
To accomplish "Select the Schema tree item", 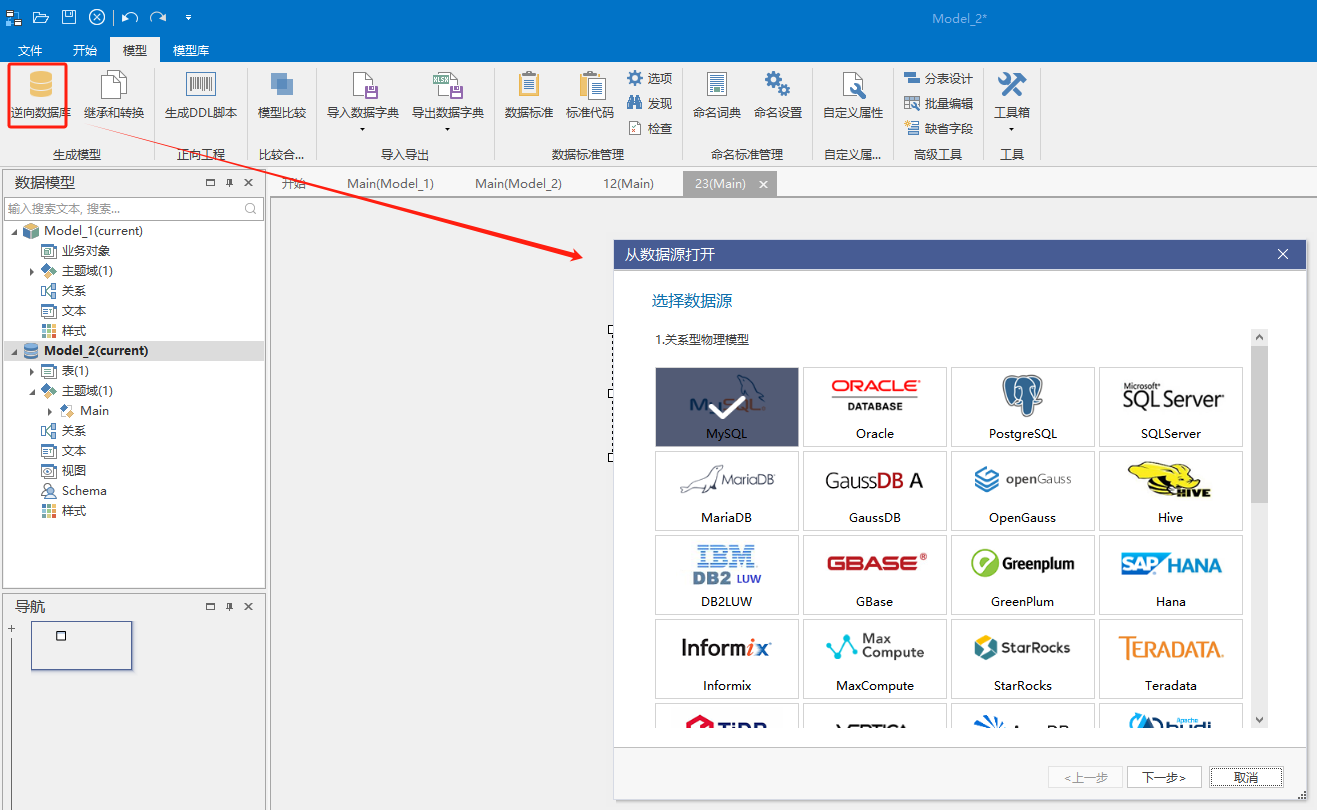I will (x=84, y=491).
